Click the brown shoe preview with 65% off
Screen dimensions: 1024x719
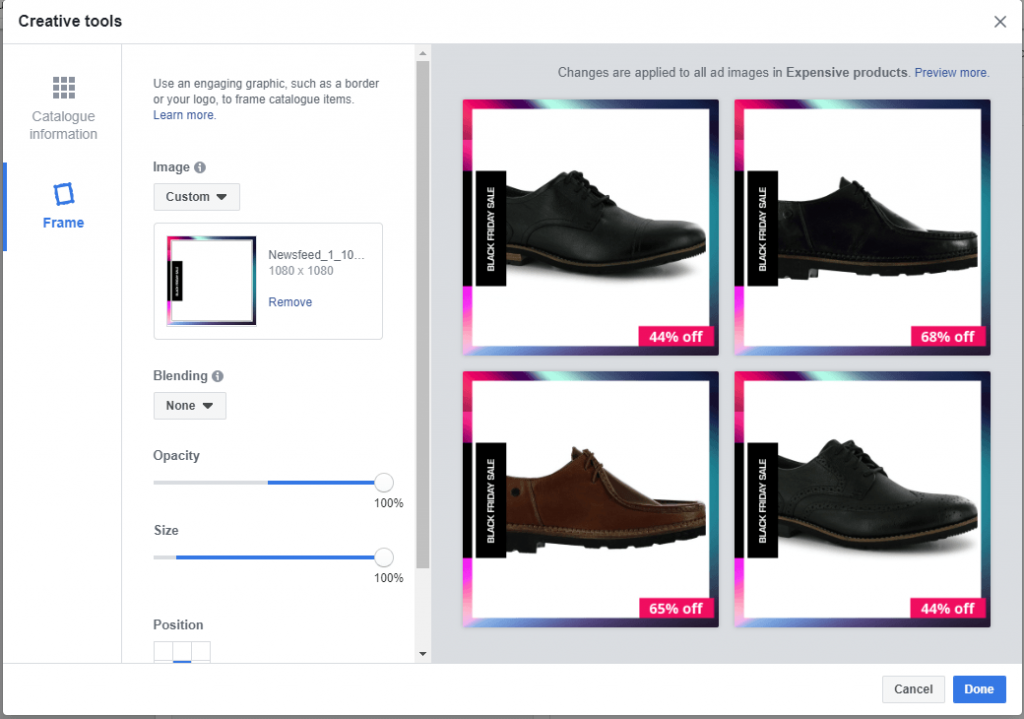click(x=590, y=499)
